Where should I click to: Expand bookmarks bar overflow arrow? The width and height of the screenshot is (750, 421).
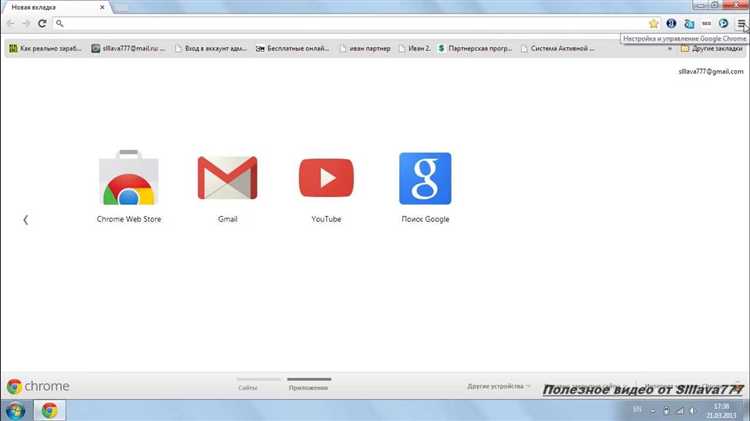pyautogui.click(x=670, y=49)
